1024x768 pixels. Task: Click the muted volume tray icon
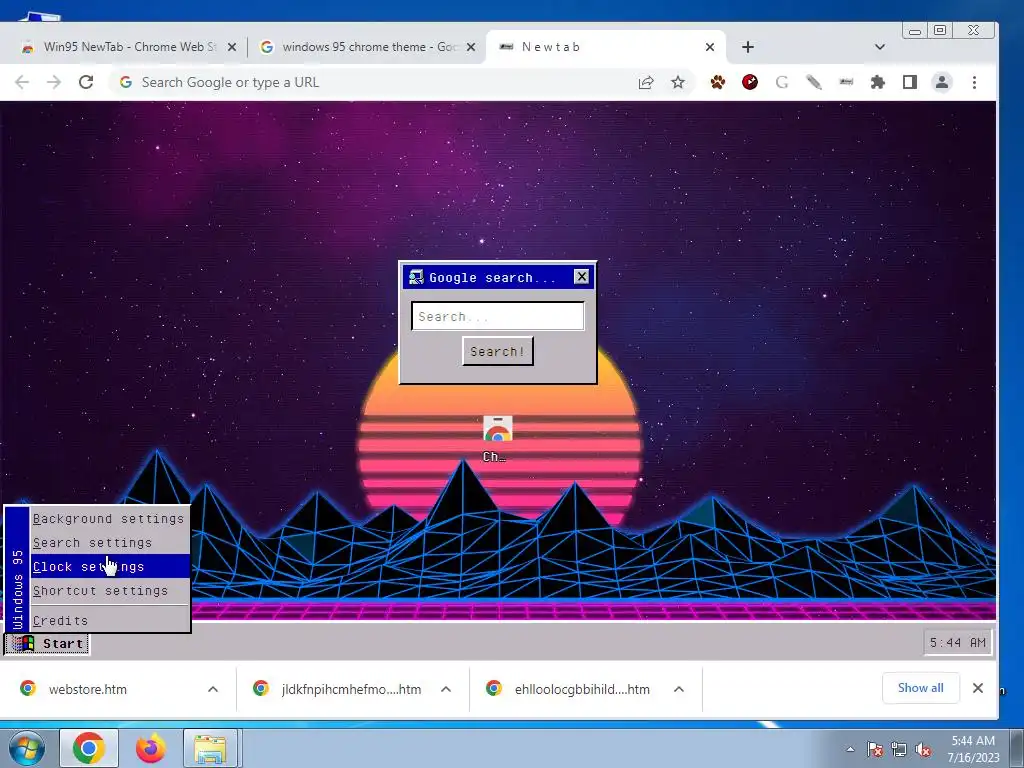(x=923, y=749)
